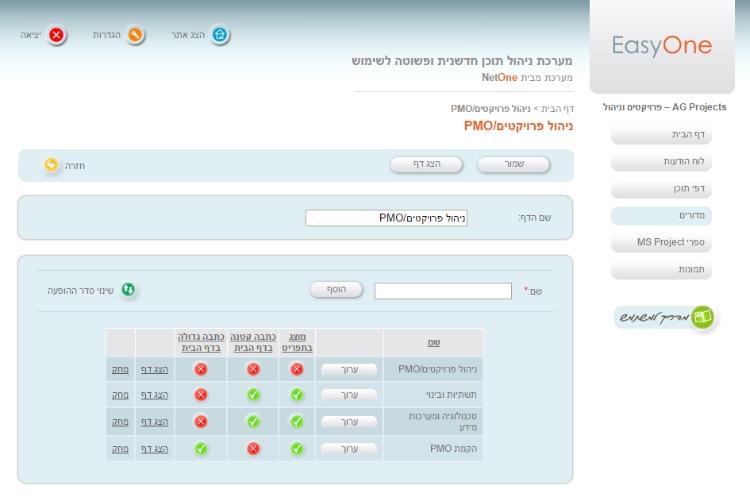Toggle 'כתבה קטנה' for תשתיות ובינוי row
The image size is (750, 500).
[254, 394]
